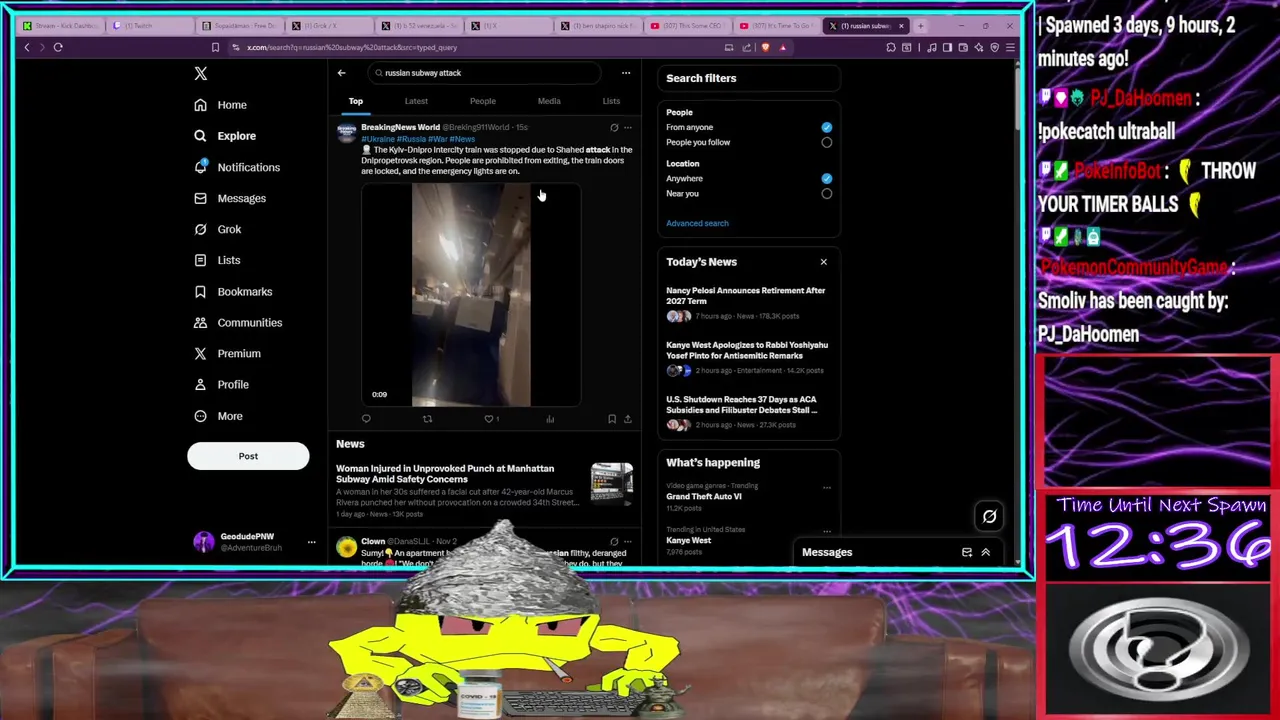Open Nancy Pelosi retirement news story
The width and height of the screenshot is (1280, 720).
click(746, 296)
